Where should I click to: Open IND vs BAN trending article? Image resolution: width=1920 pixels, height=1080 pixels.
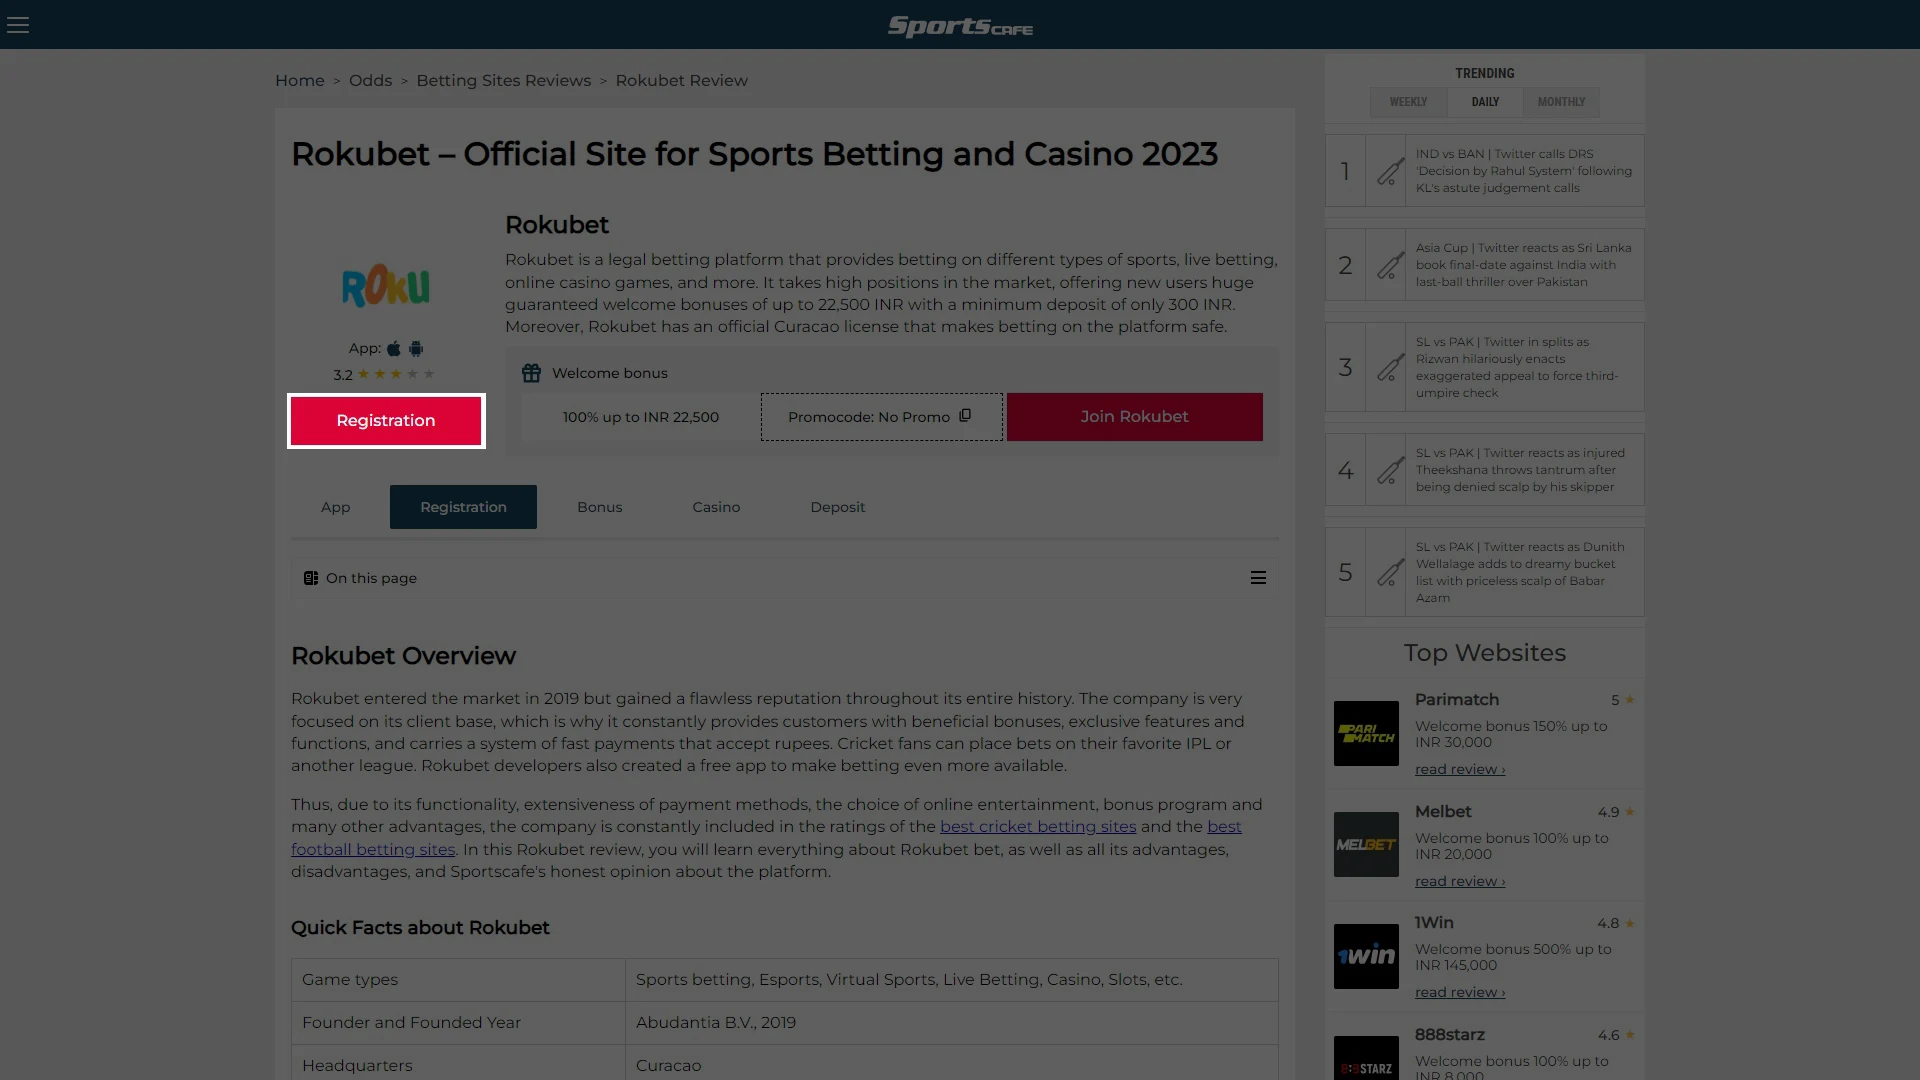pyautogui.click(x=1524, y=171)
